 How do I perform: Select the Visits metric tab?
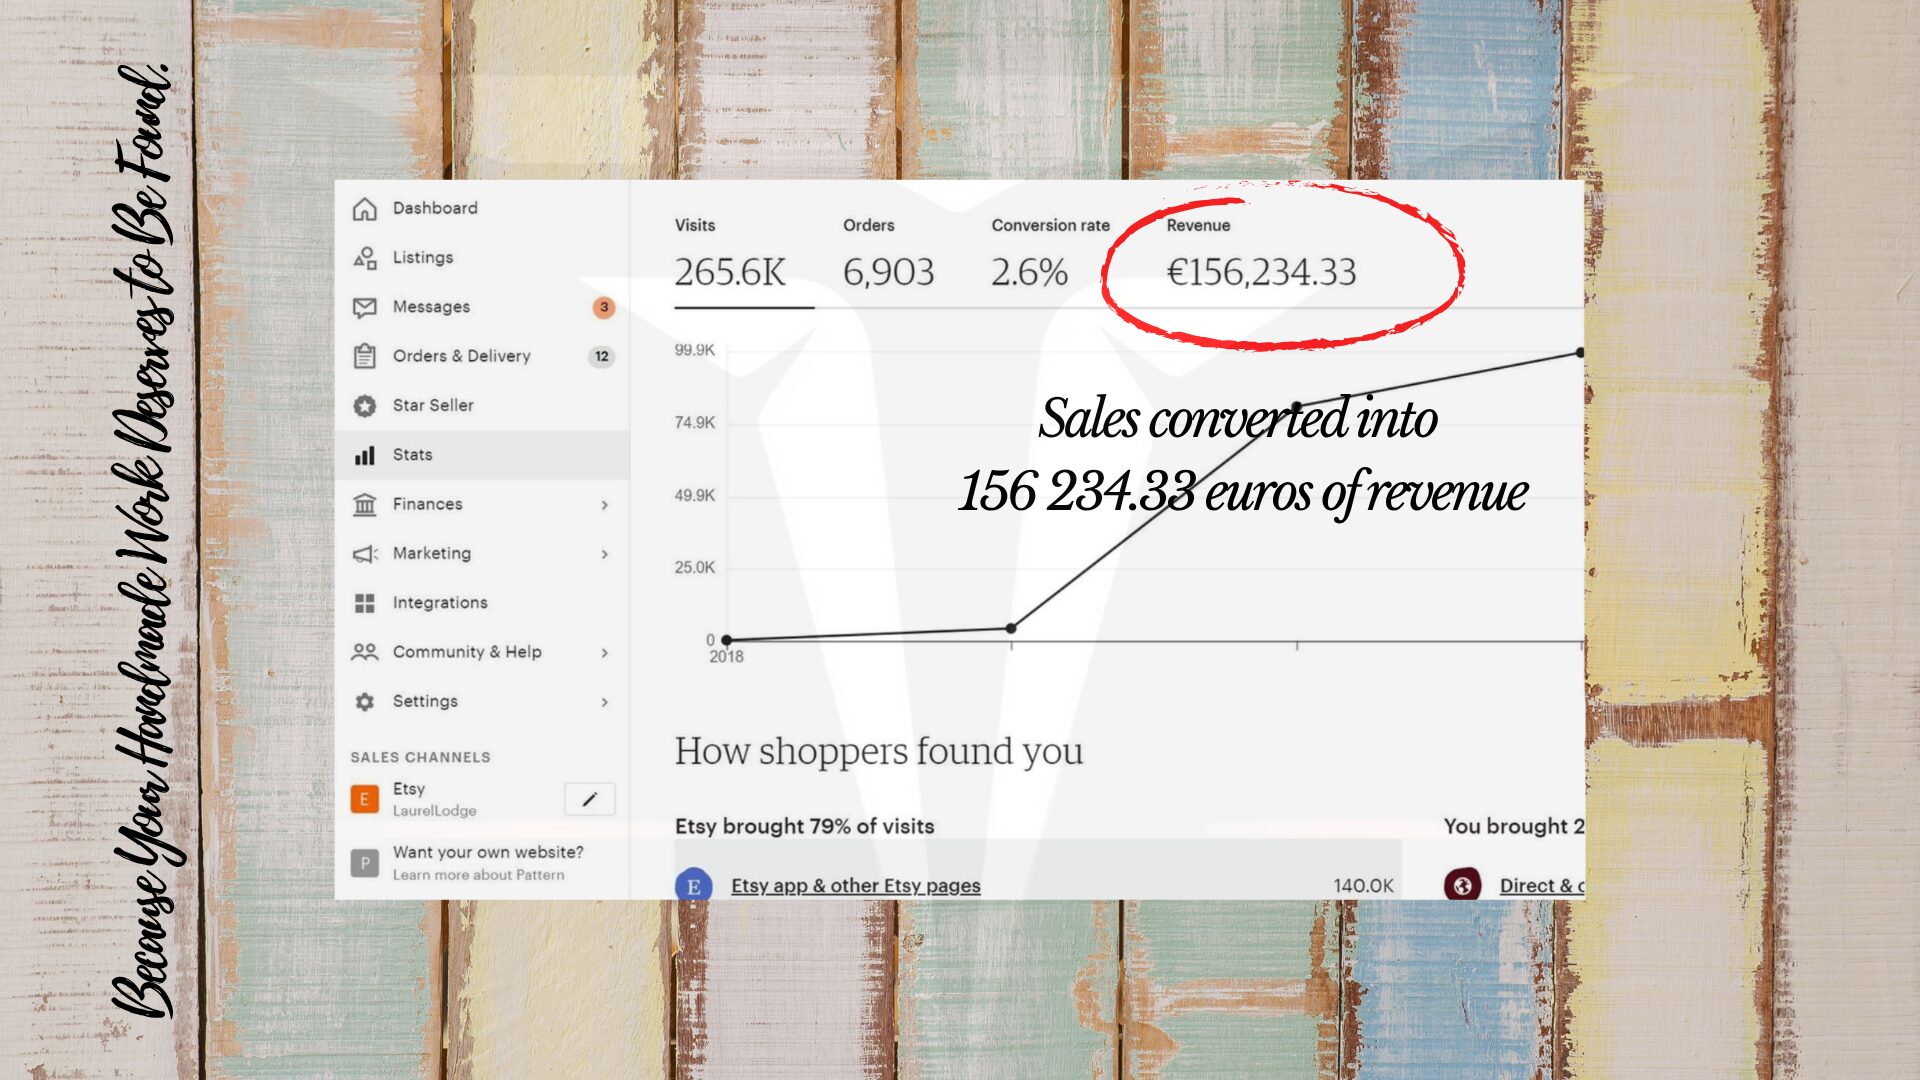coord(743,256)
